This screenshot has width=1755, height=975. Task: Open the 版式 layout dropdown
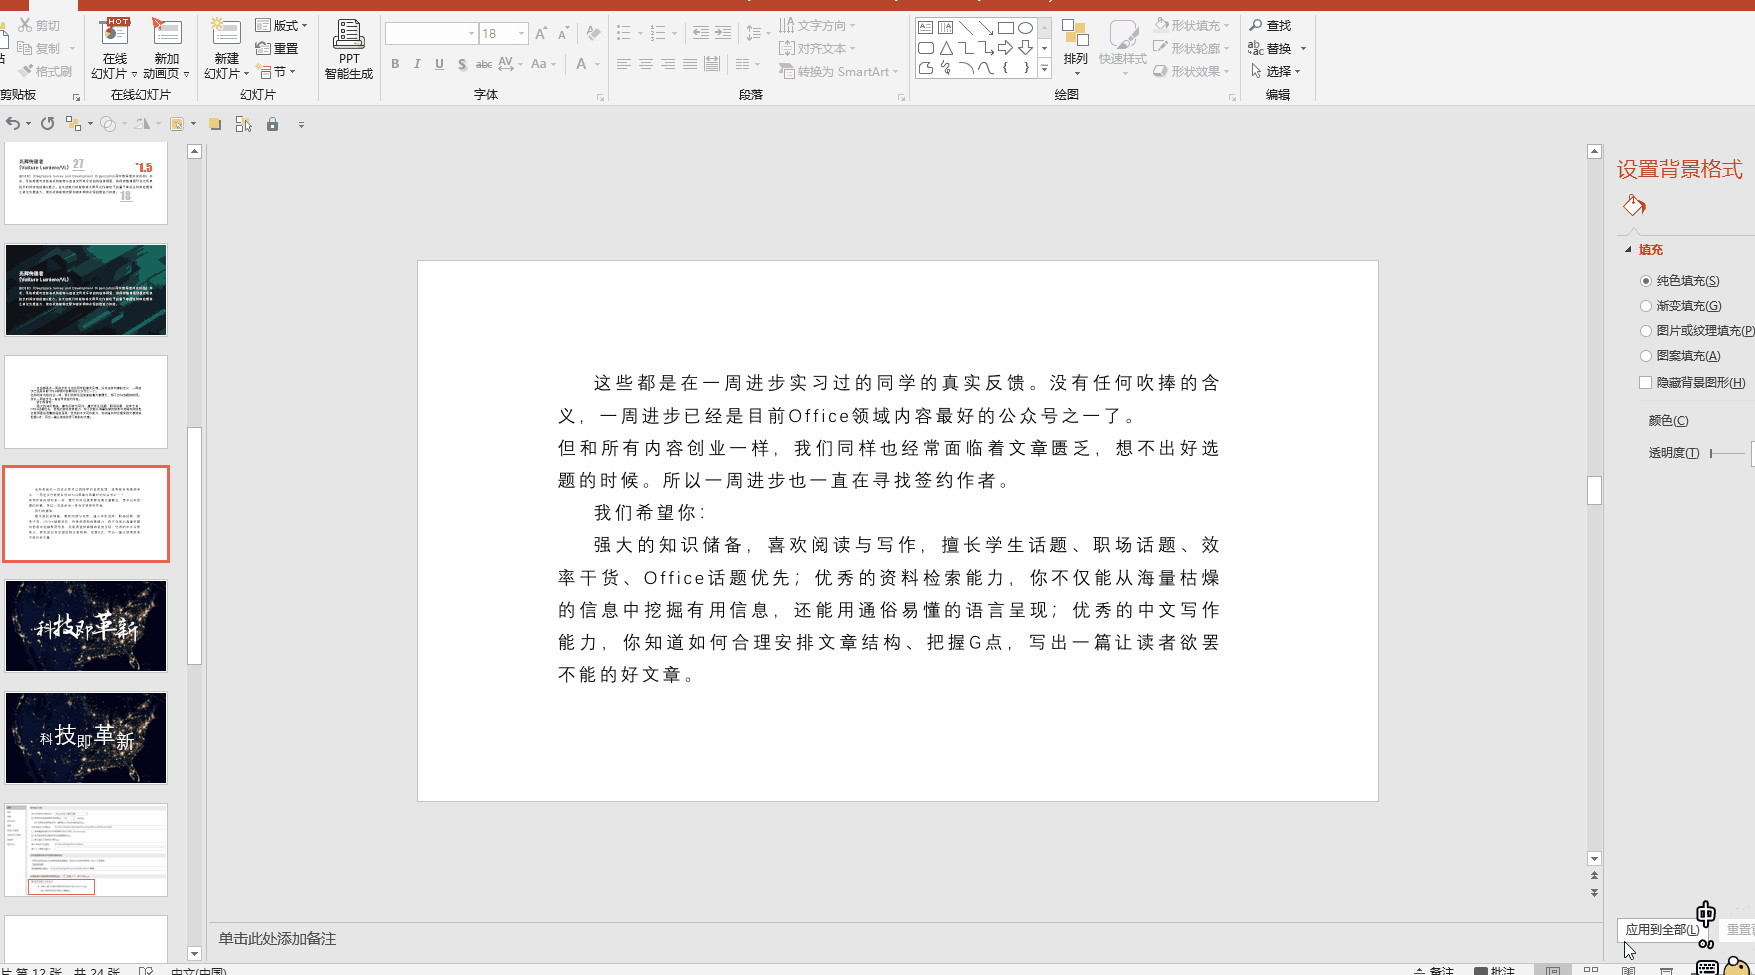point(282,25)
